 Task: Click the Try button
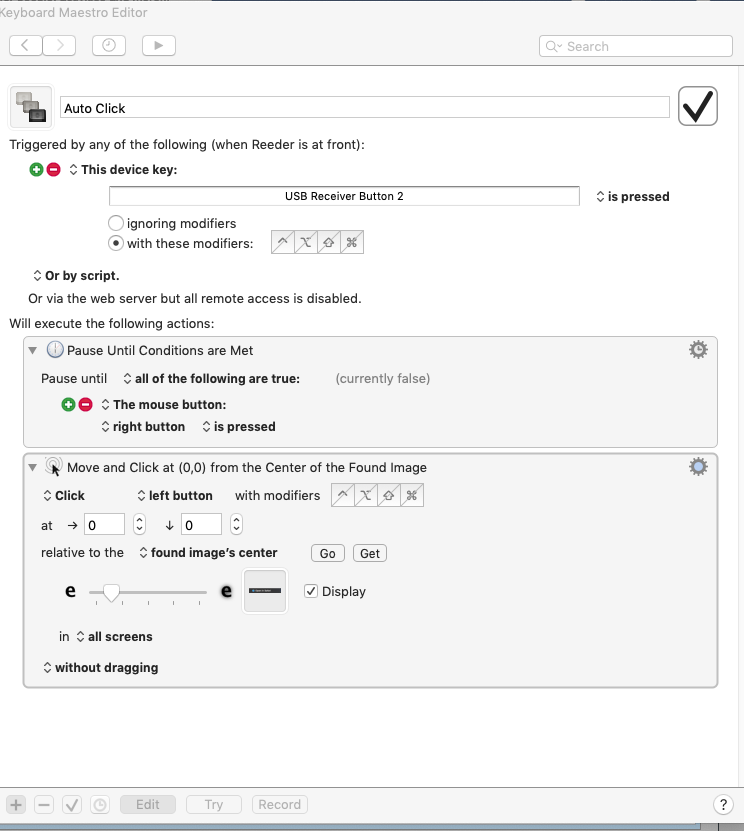click(214, 804)
